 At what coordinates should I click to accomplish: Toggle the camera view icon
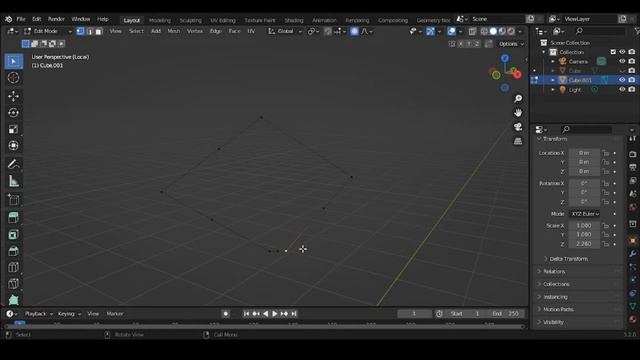(x=518, y=127)
